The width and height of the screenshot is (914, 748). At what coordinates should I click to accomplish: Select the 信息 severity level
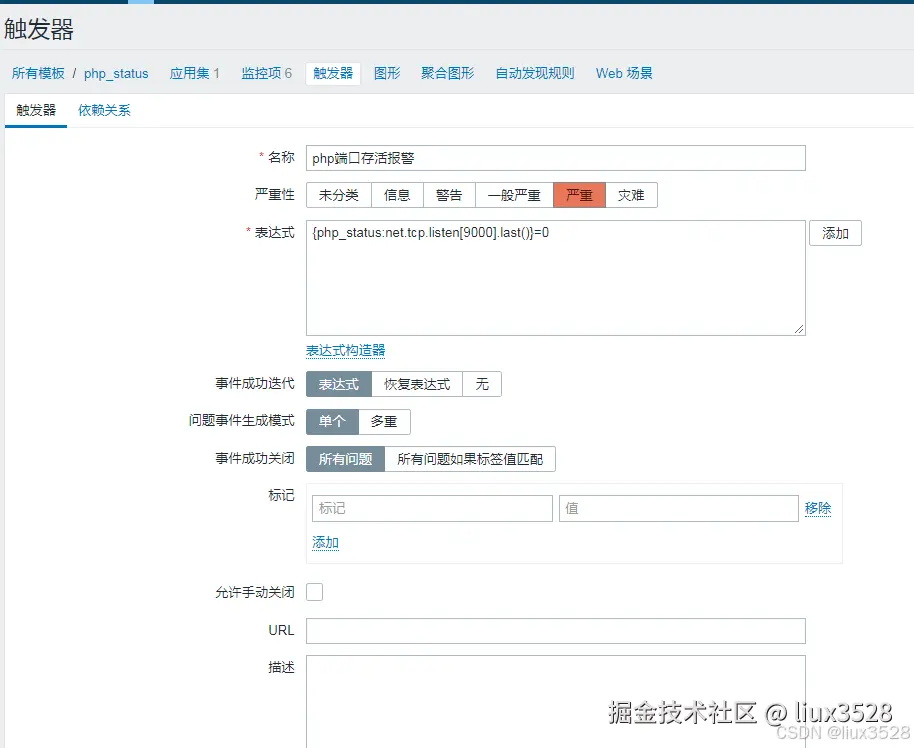pyautogui.click(x=397, y=195)
